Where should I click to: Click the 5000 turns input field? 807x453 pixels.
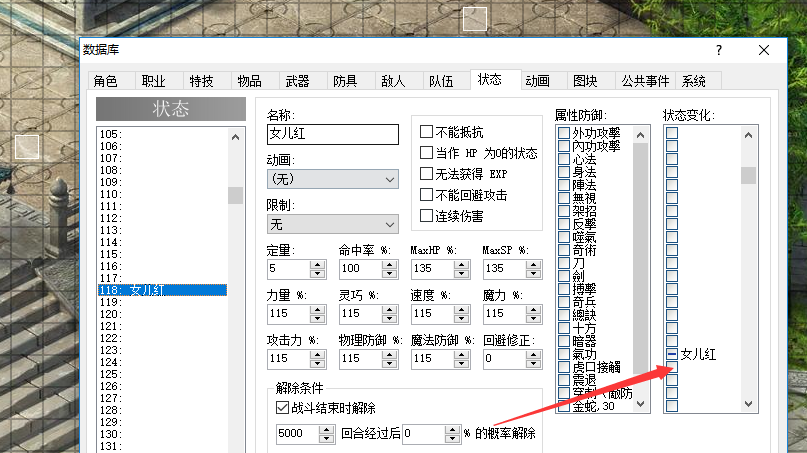pos(297,433)
